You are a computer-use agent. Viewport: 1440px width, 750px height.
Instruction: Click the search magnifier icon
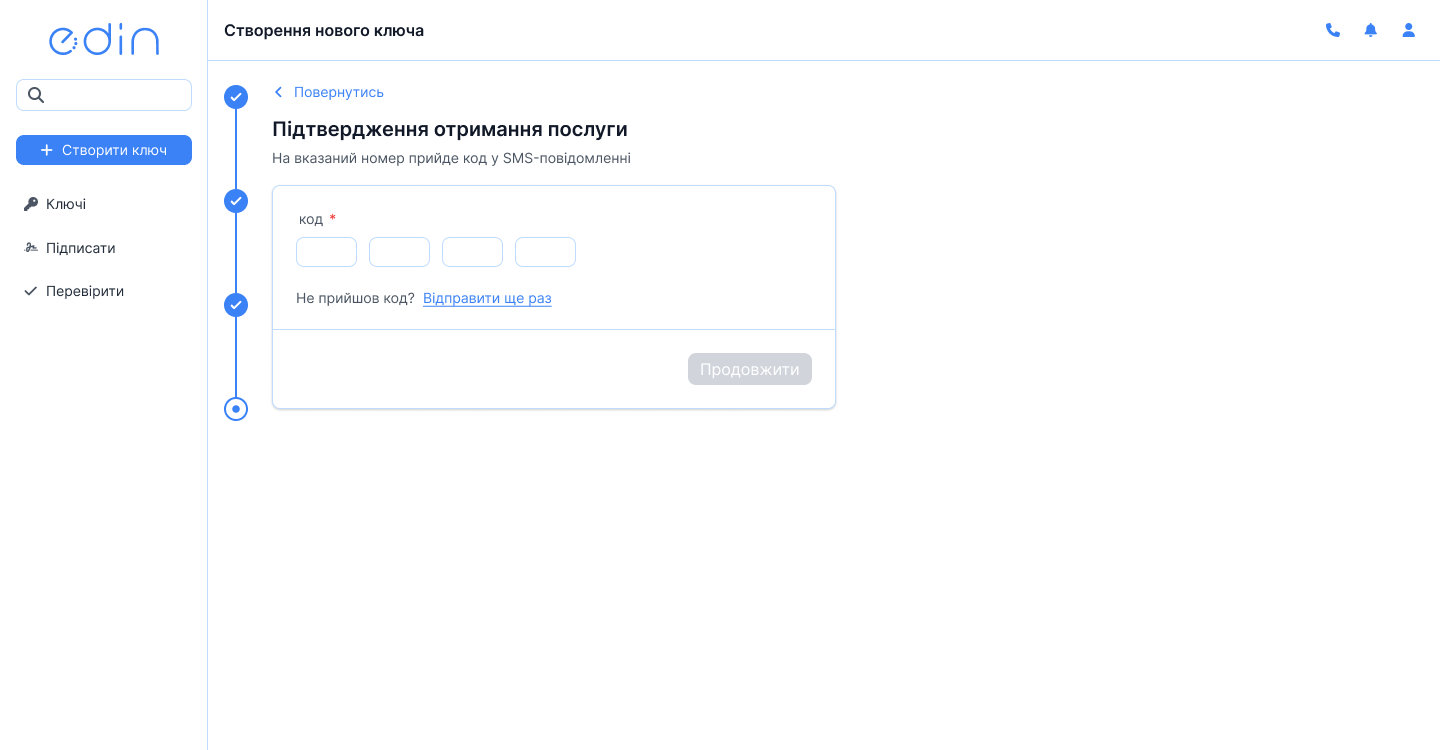36,95
